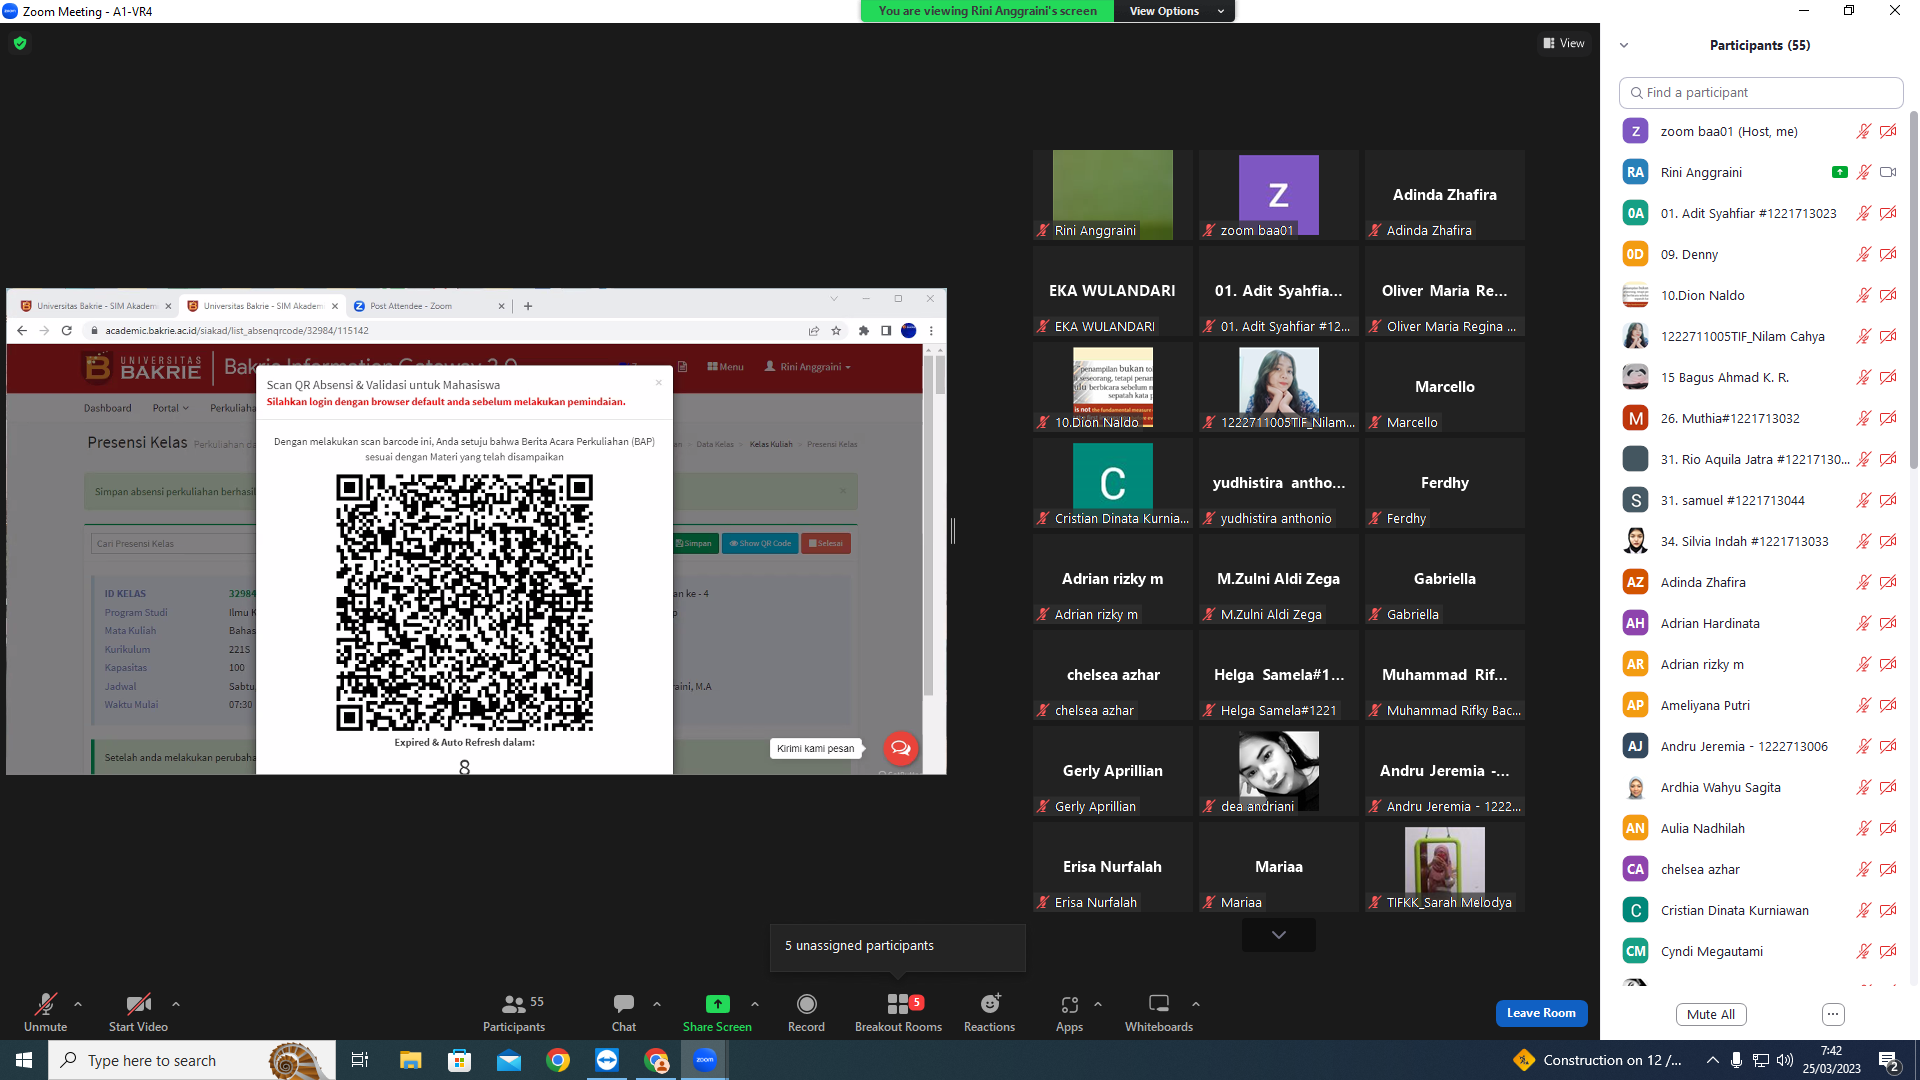
Task: Open the Participants panel icon
Action: [514, 1004]
